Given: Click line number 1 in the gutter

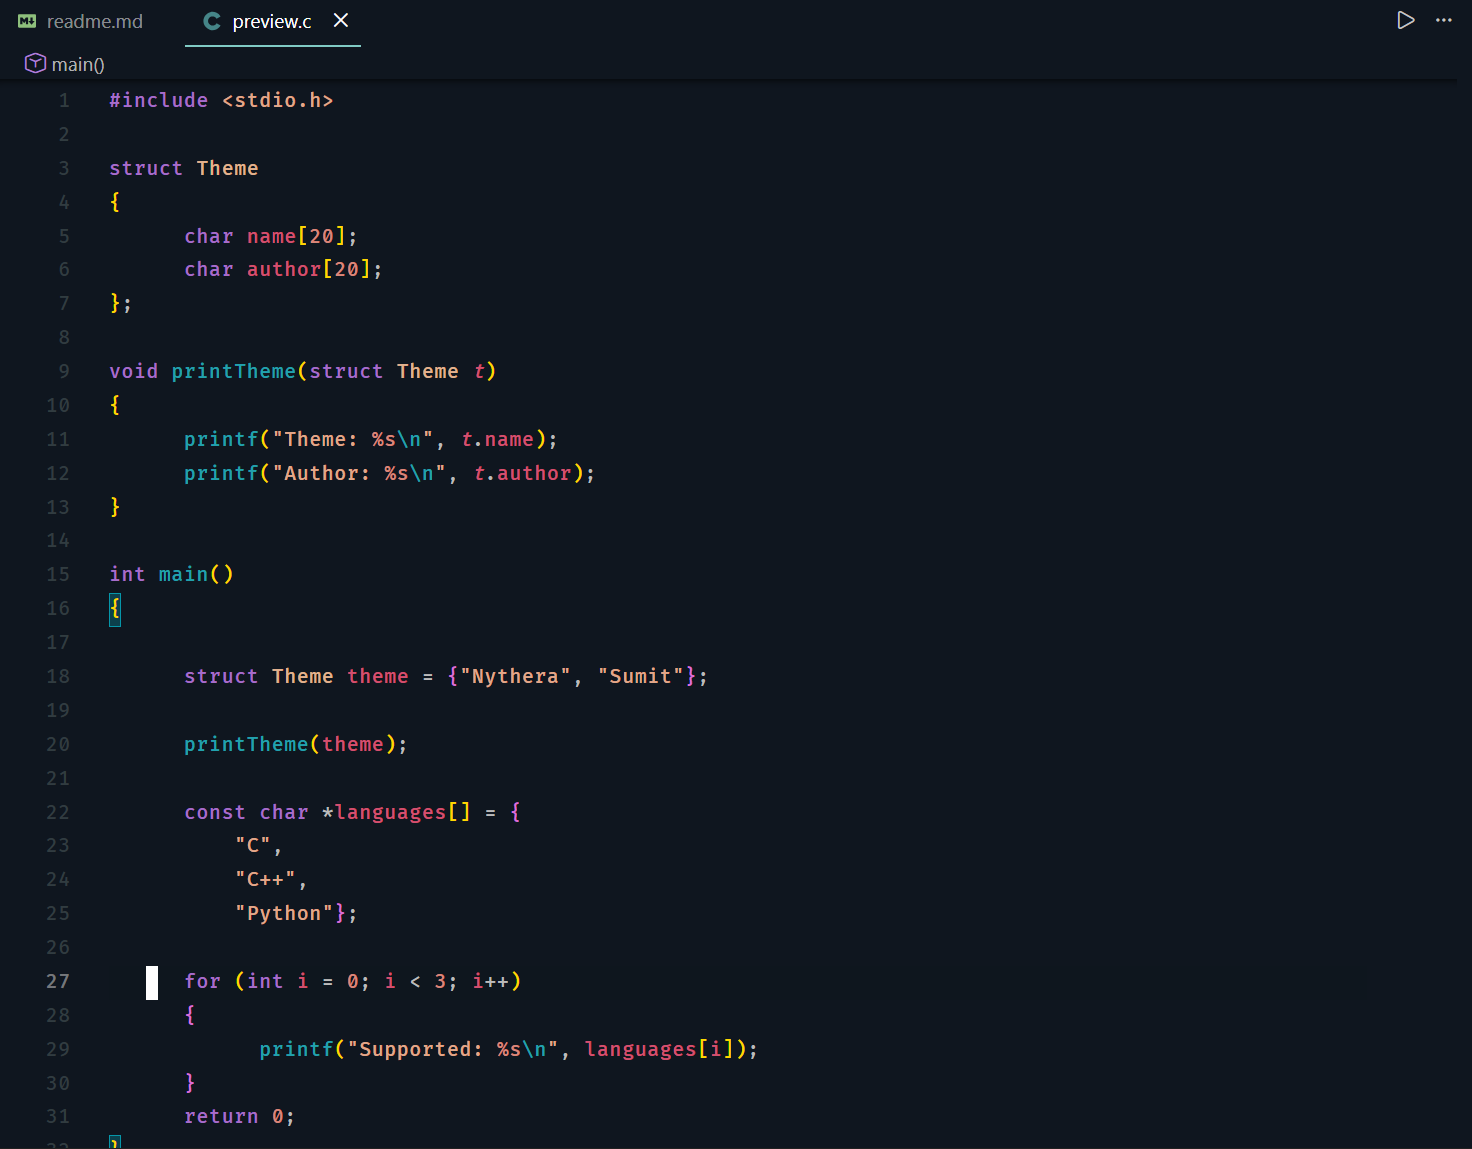Looking at the screenshot, I should click(x=64, y=100).
